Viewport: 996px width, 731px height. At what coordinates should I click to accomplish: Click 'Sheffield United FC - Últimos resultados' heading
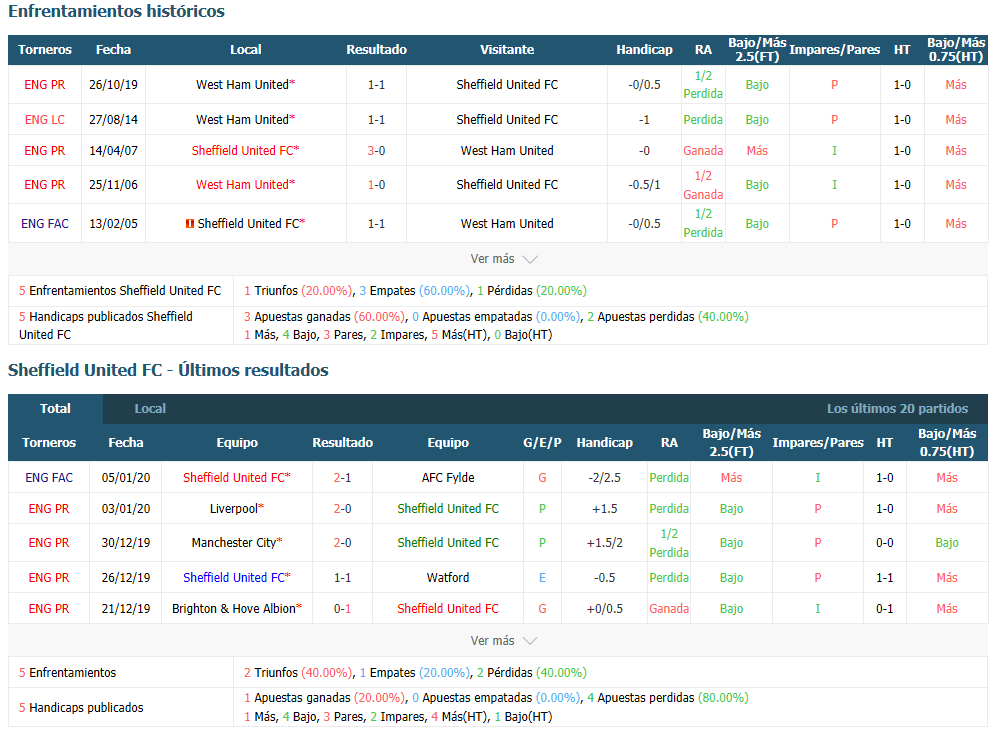coord(168,370)
